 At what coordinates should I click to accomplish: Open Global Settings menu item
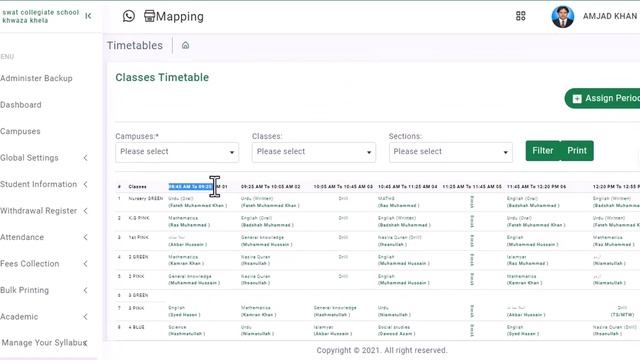tap(29, 158)
